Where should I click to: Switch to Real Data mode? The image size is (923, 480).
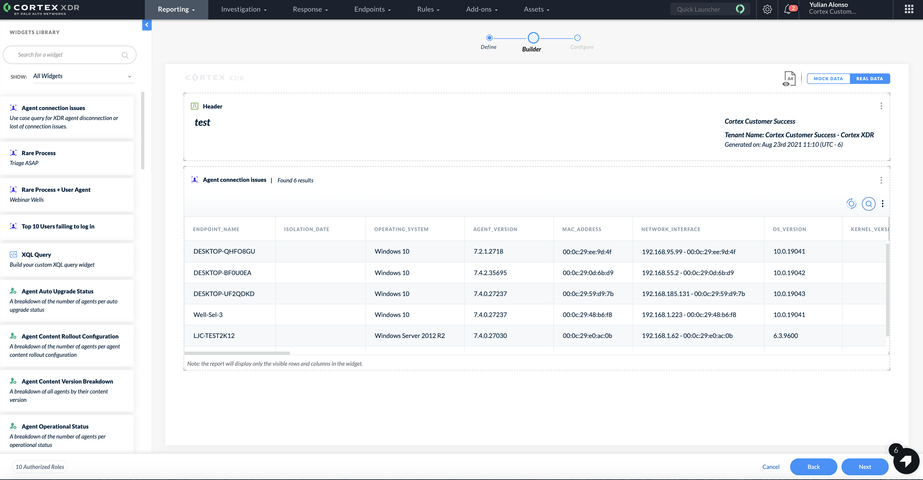click(869, 79)
